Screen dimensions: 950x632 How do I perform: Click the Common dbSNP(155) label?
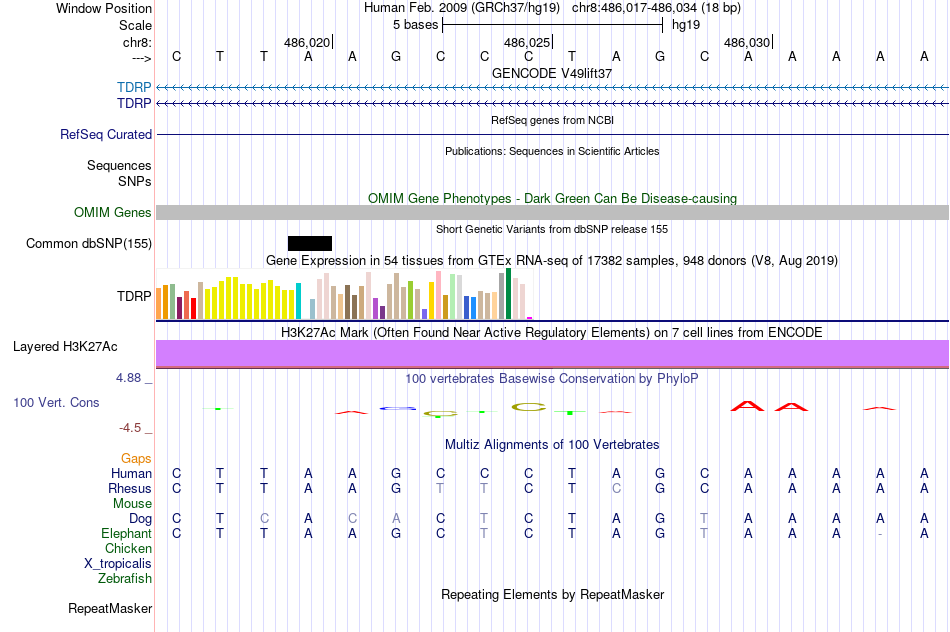click(88, 244)
